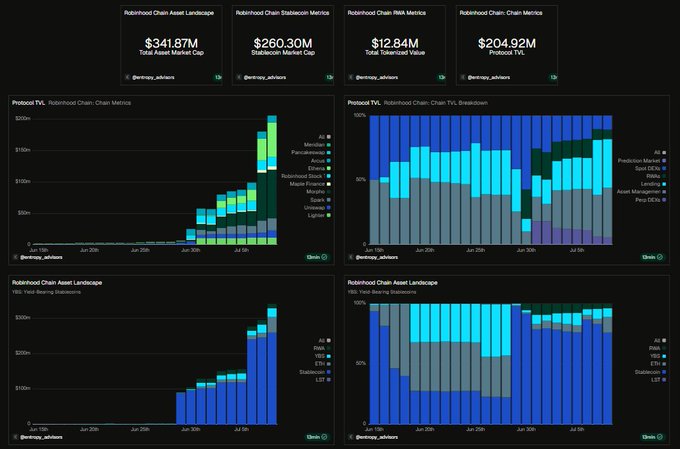Click author avatar icon on Total Asset Market Cap card
680x449 pixels.
128,77
